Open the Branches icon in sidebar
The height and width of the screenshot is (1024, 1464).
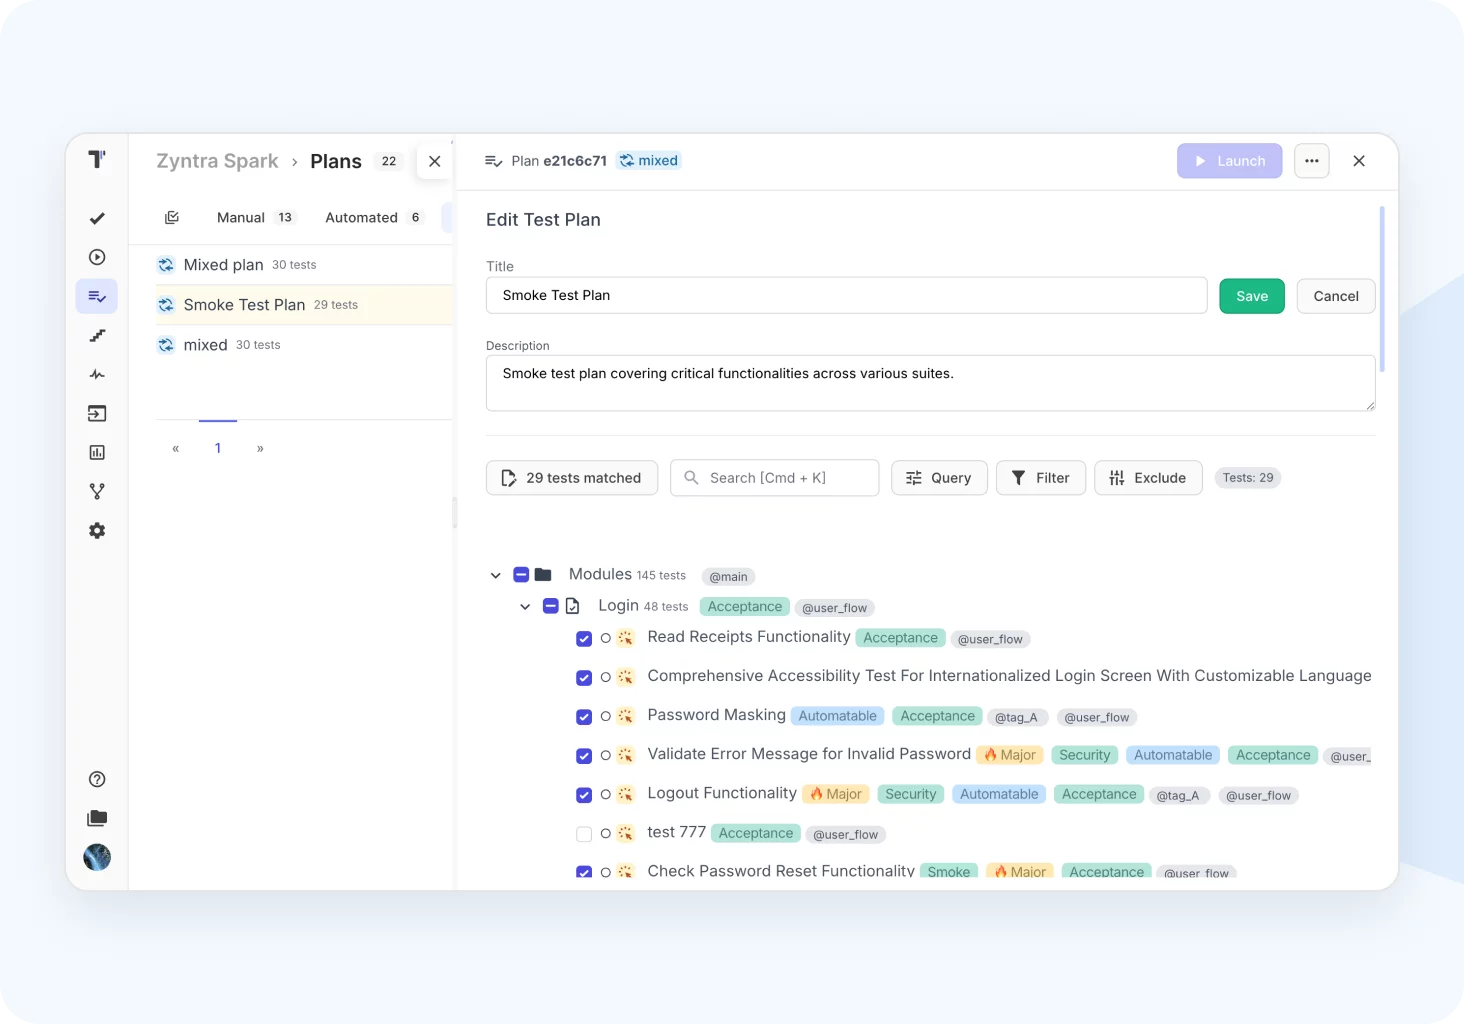(x=97, y=492)
